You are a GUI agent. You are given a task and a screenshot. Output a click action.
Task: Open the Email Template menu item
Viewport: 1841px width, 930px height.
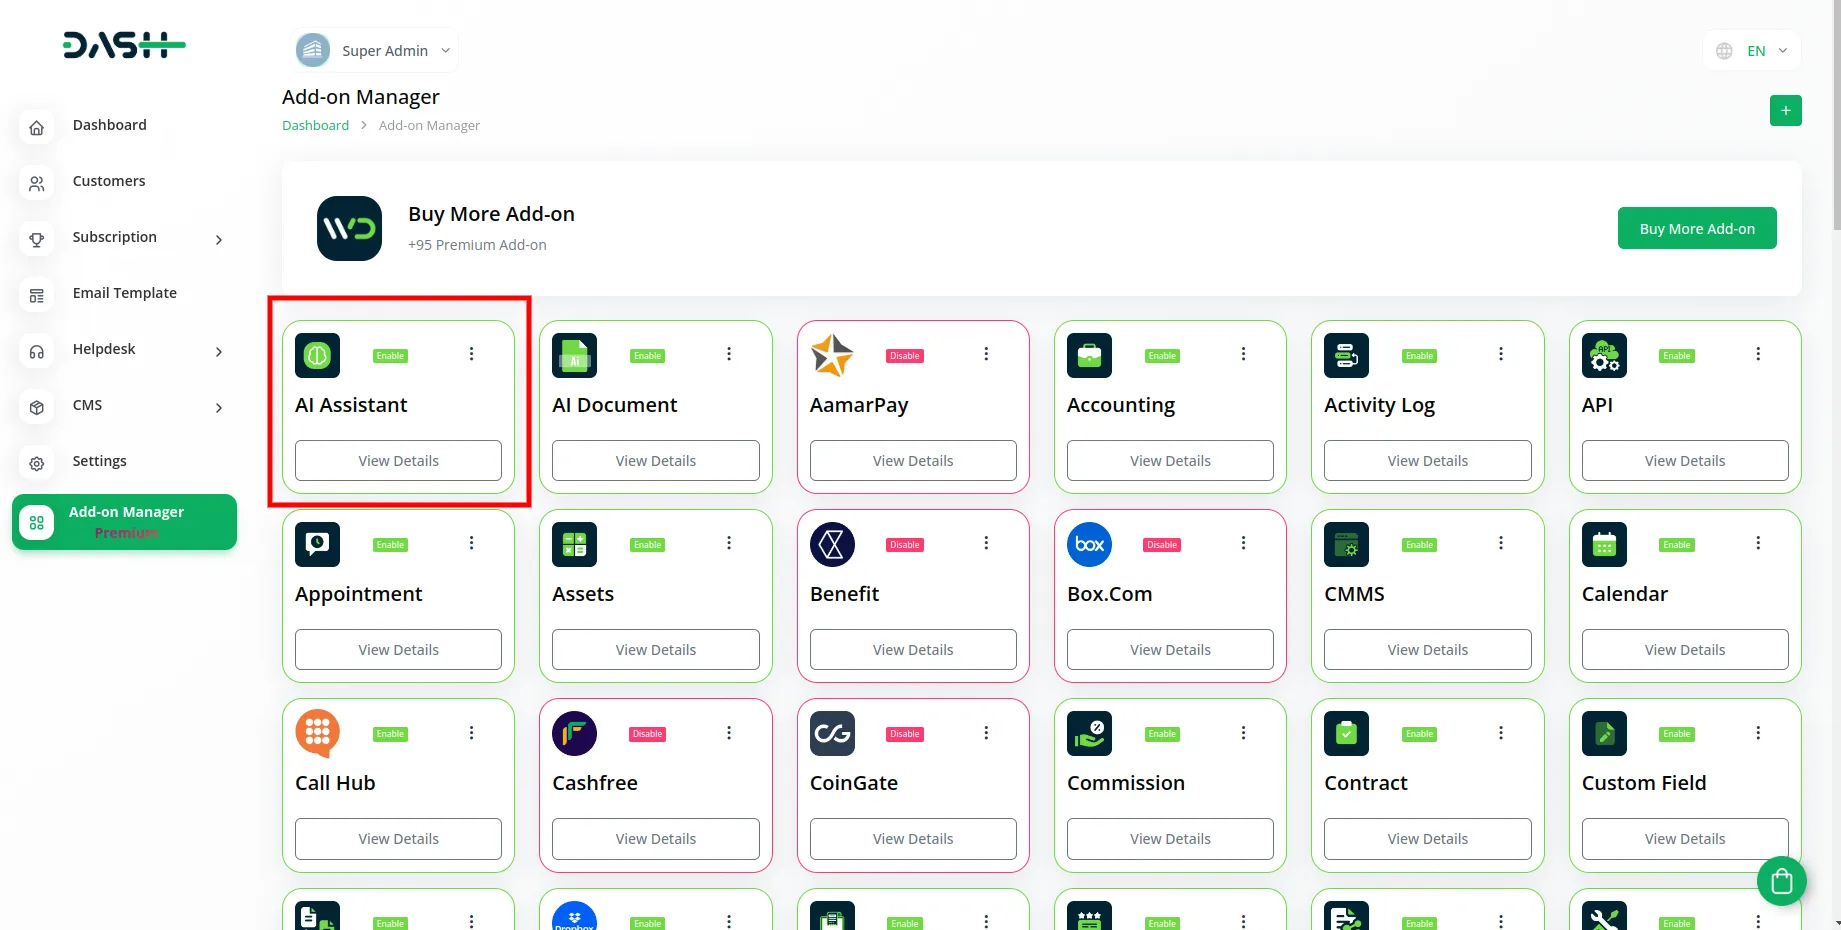pyautogui.click(x=124, y=294)
